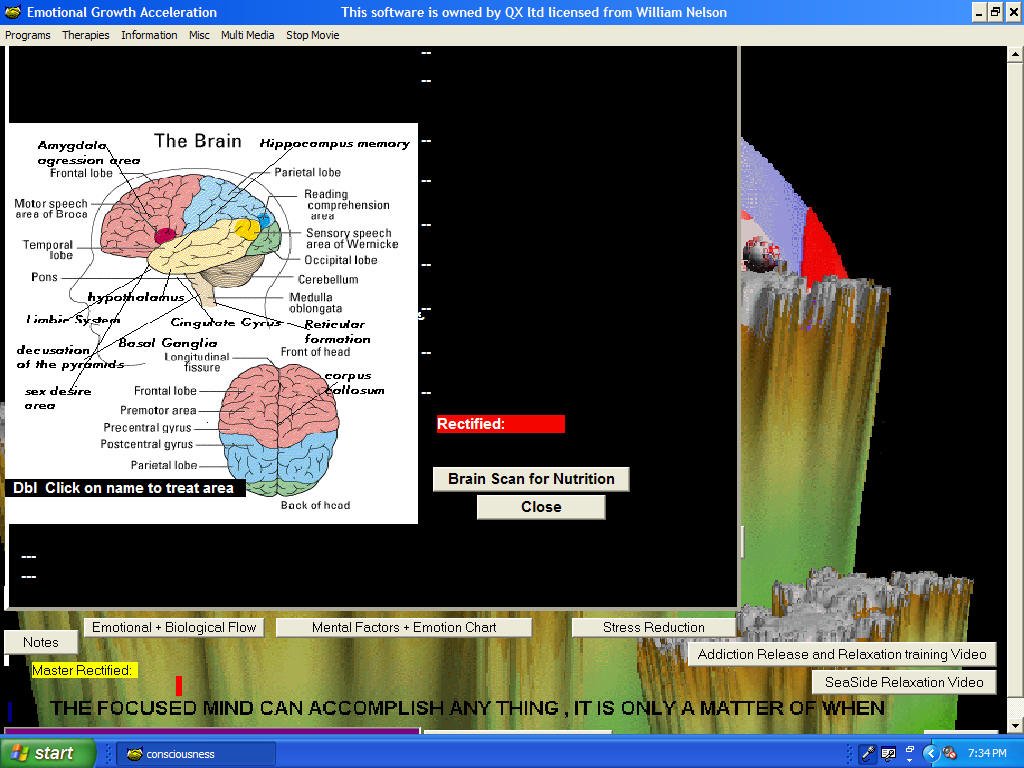The image size is (1024, 768).
Task: Open the Multi Media menu
Action: pos(247,35)
